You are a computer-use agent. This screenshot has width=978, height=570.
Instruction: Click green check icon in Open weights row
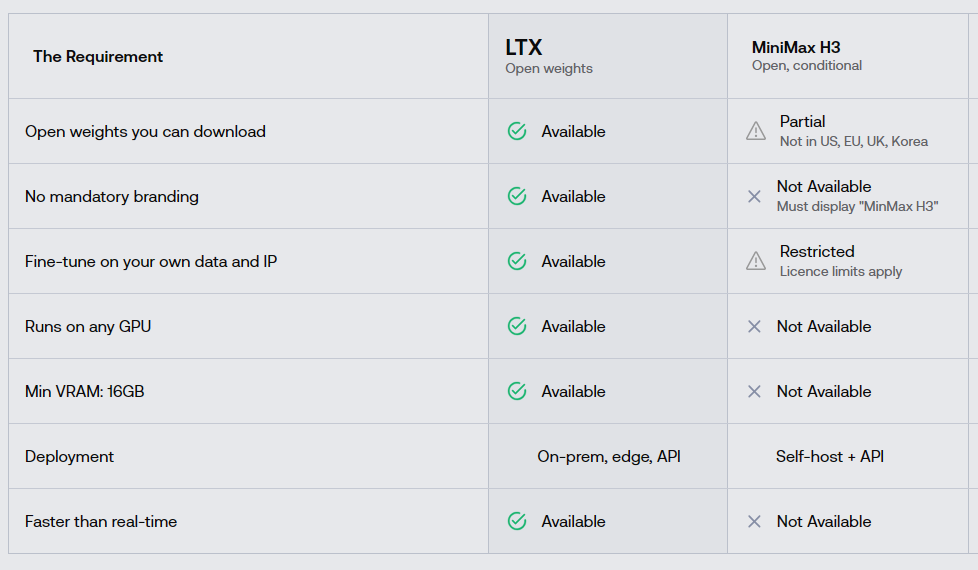coord(517,131)
